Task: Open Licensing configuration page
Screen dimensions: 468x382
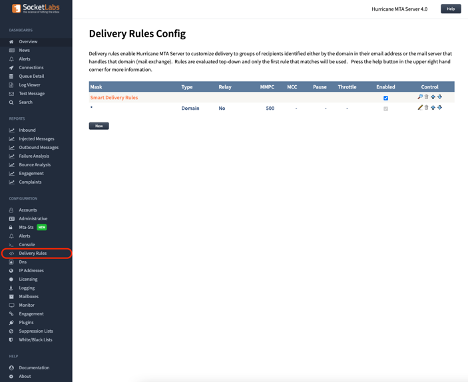Action: (28, 279)
